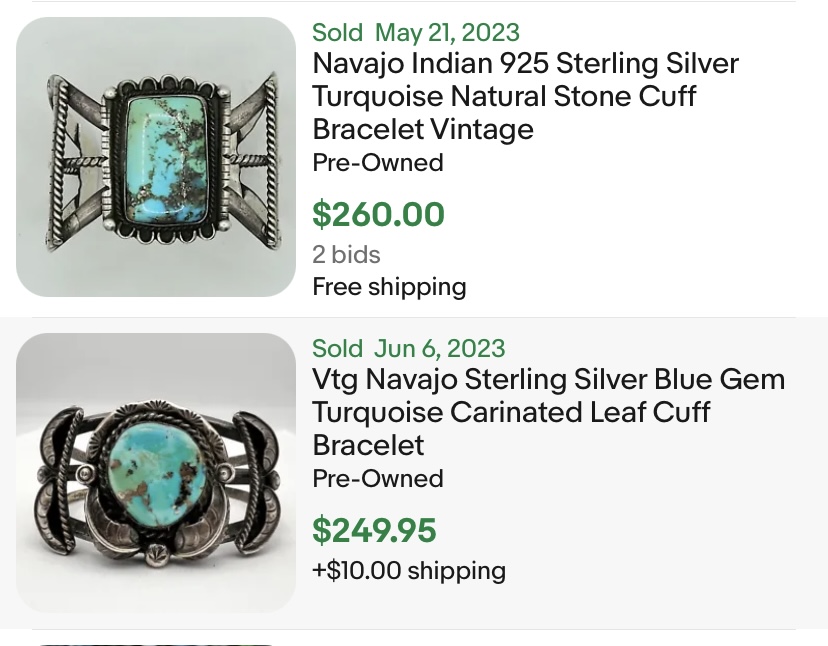Click the partially visible thumbnail at the bottom
Image resolution: width=828 pixels, height=646 pixels.
(155, 642)
